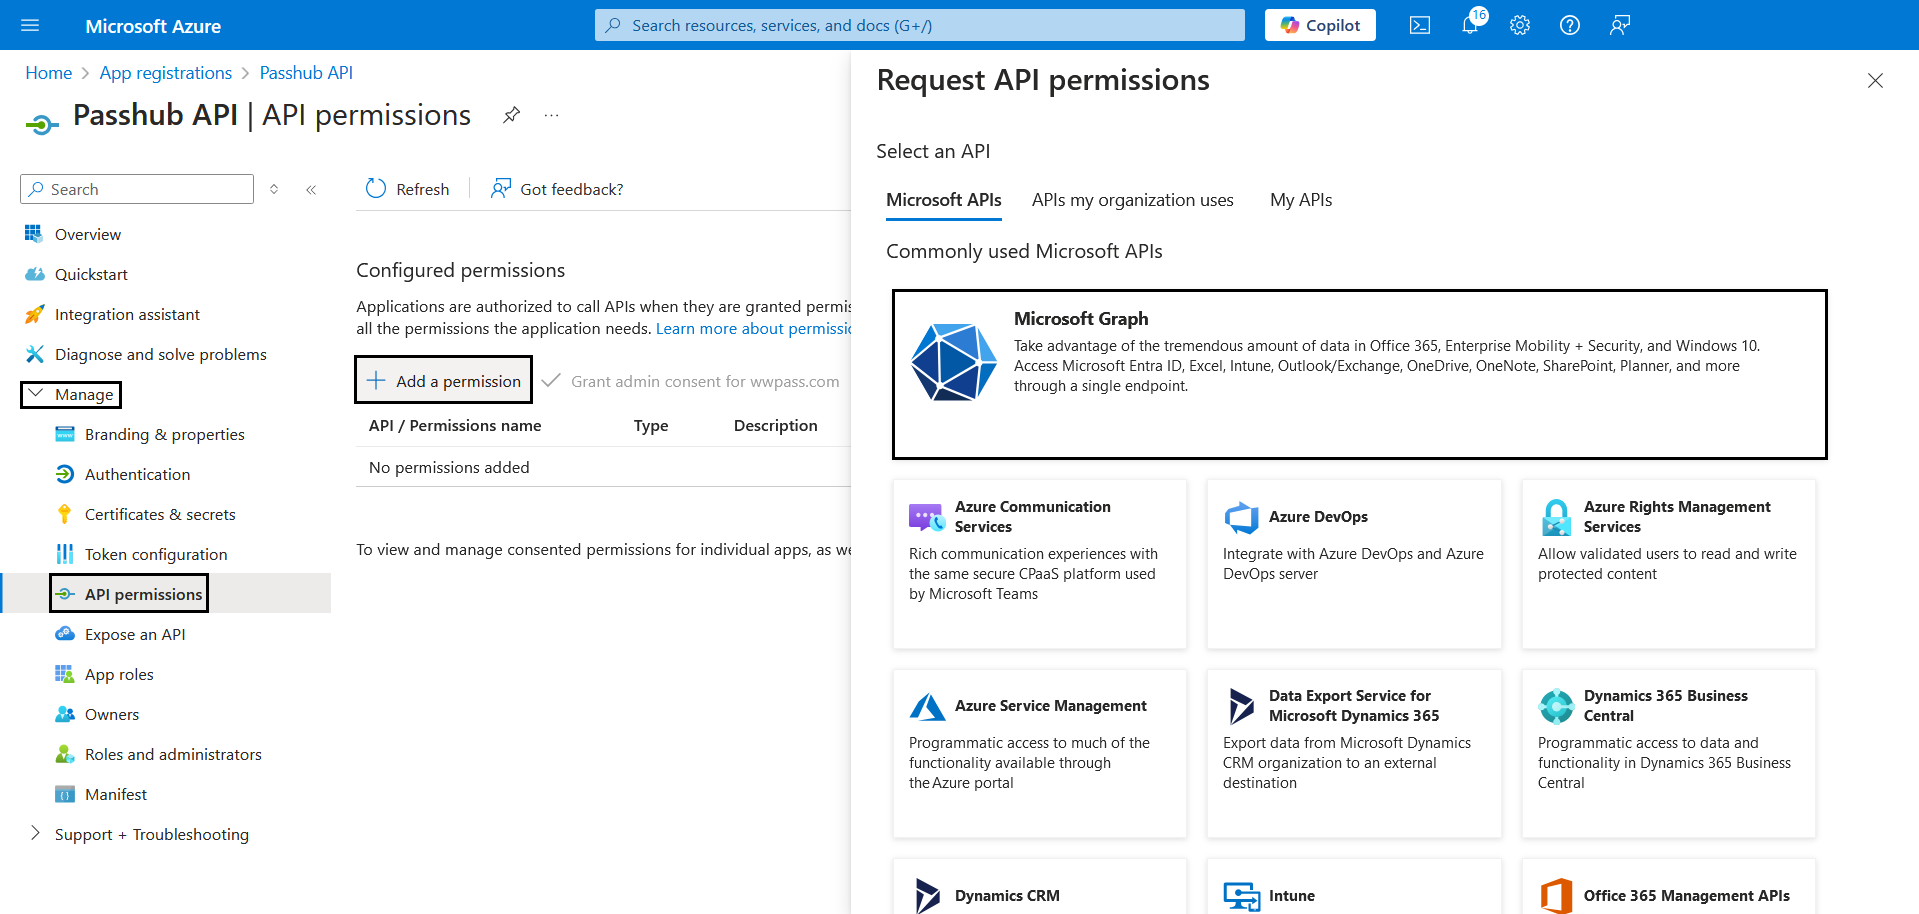1919x914 pixels.
Task: Open App registrations breadcrumb
Action: (166, 73)
